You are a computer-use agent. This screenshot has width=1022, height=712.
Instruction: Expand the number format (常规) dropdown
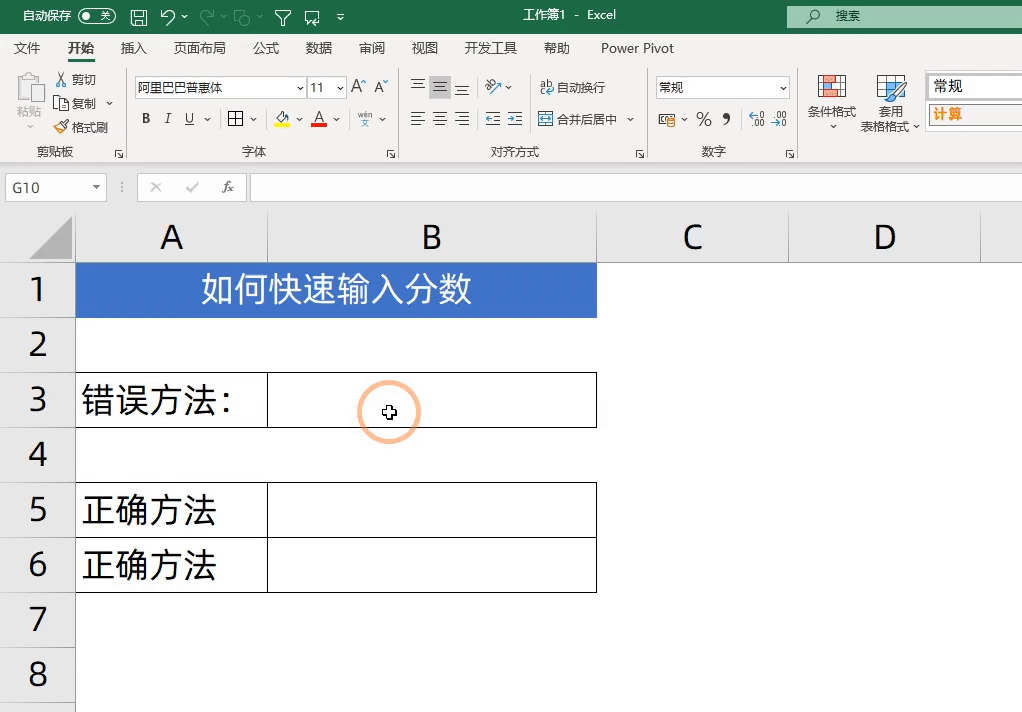[x=782, y=88]
